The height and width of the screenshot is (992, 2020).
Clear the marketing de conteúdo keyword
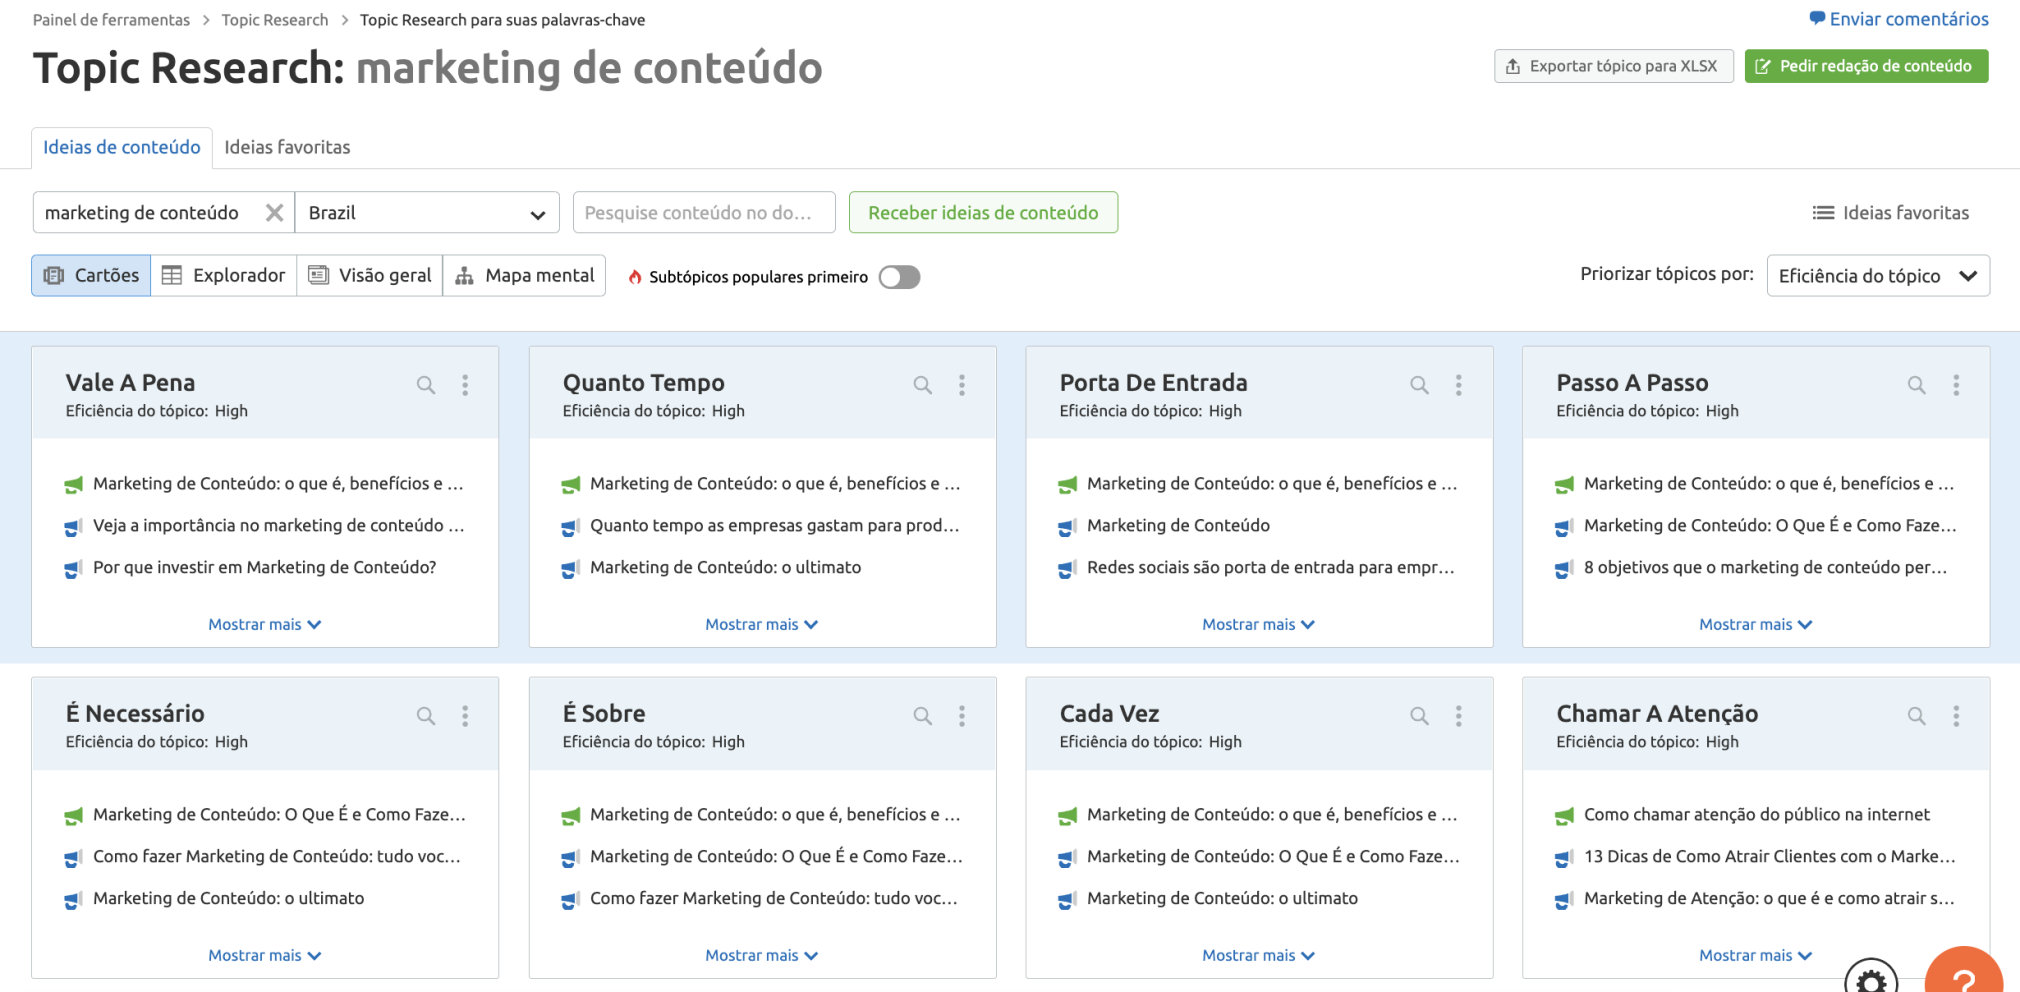tap(274, 213)
